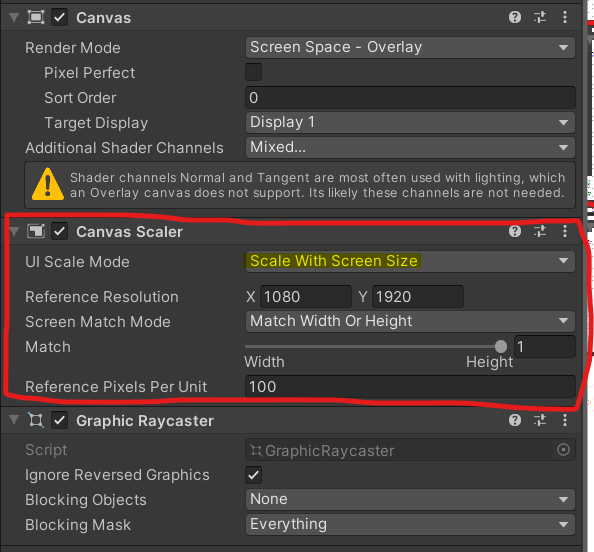Open Canvas preset settings sliders icon

click(540, 17)
